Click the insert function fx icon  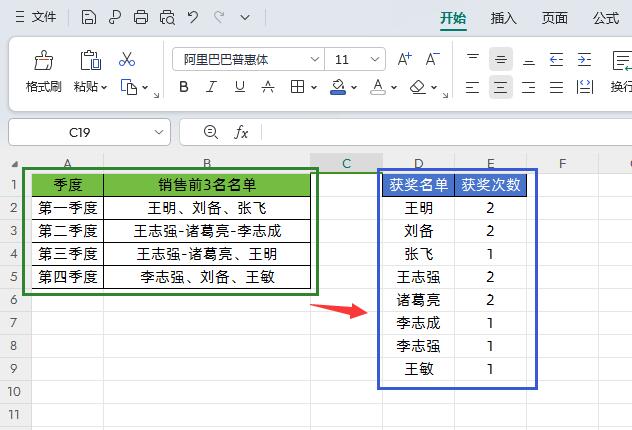[x=241, y=132]
